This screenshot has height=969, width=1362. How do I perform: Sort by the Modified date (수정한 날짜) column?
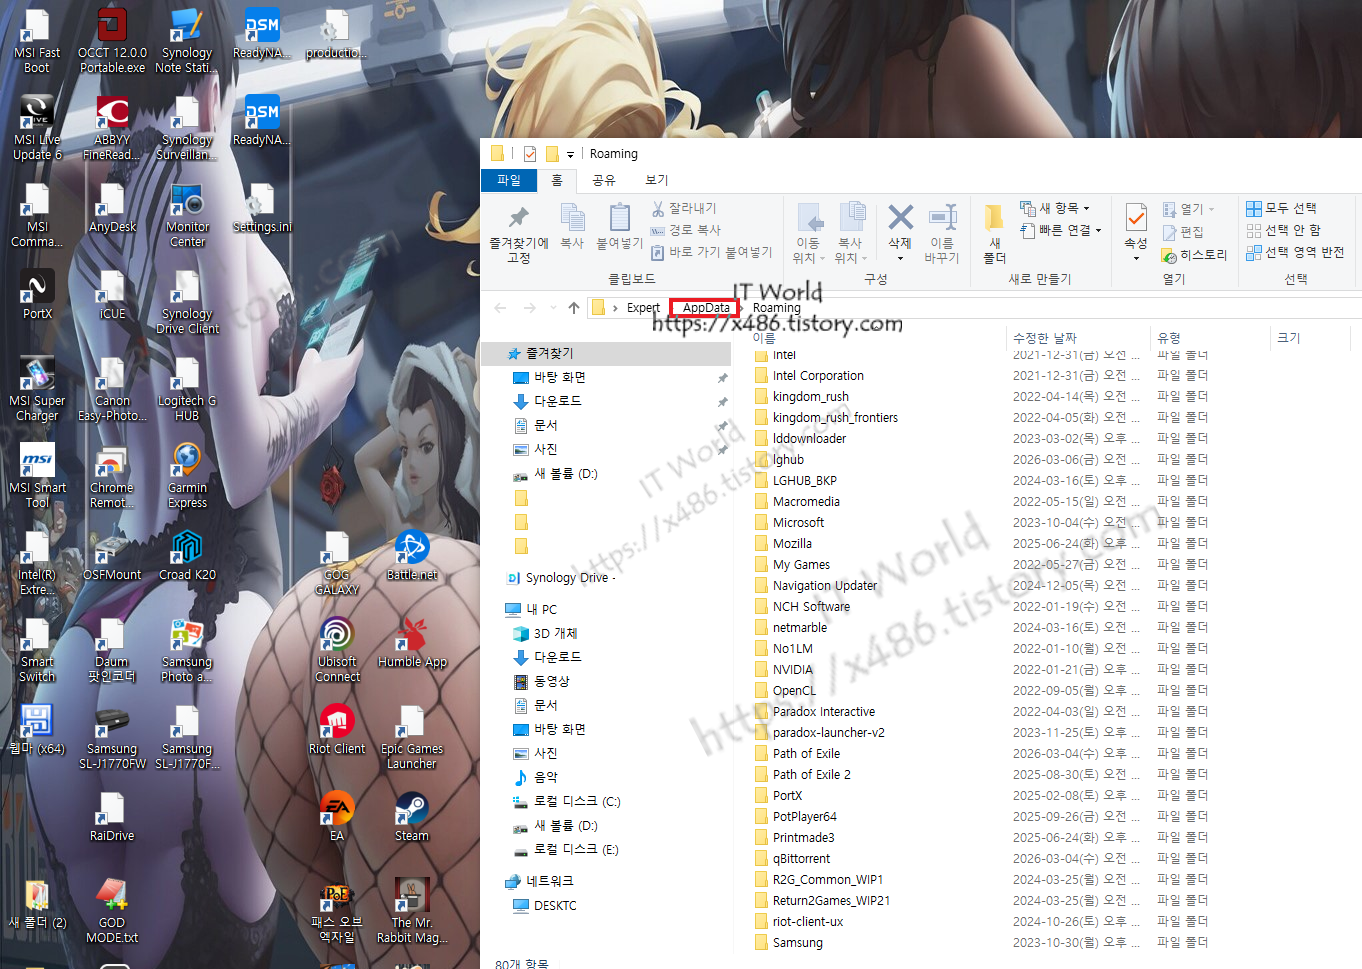[1078, 338]
